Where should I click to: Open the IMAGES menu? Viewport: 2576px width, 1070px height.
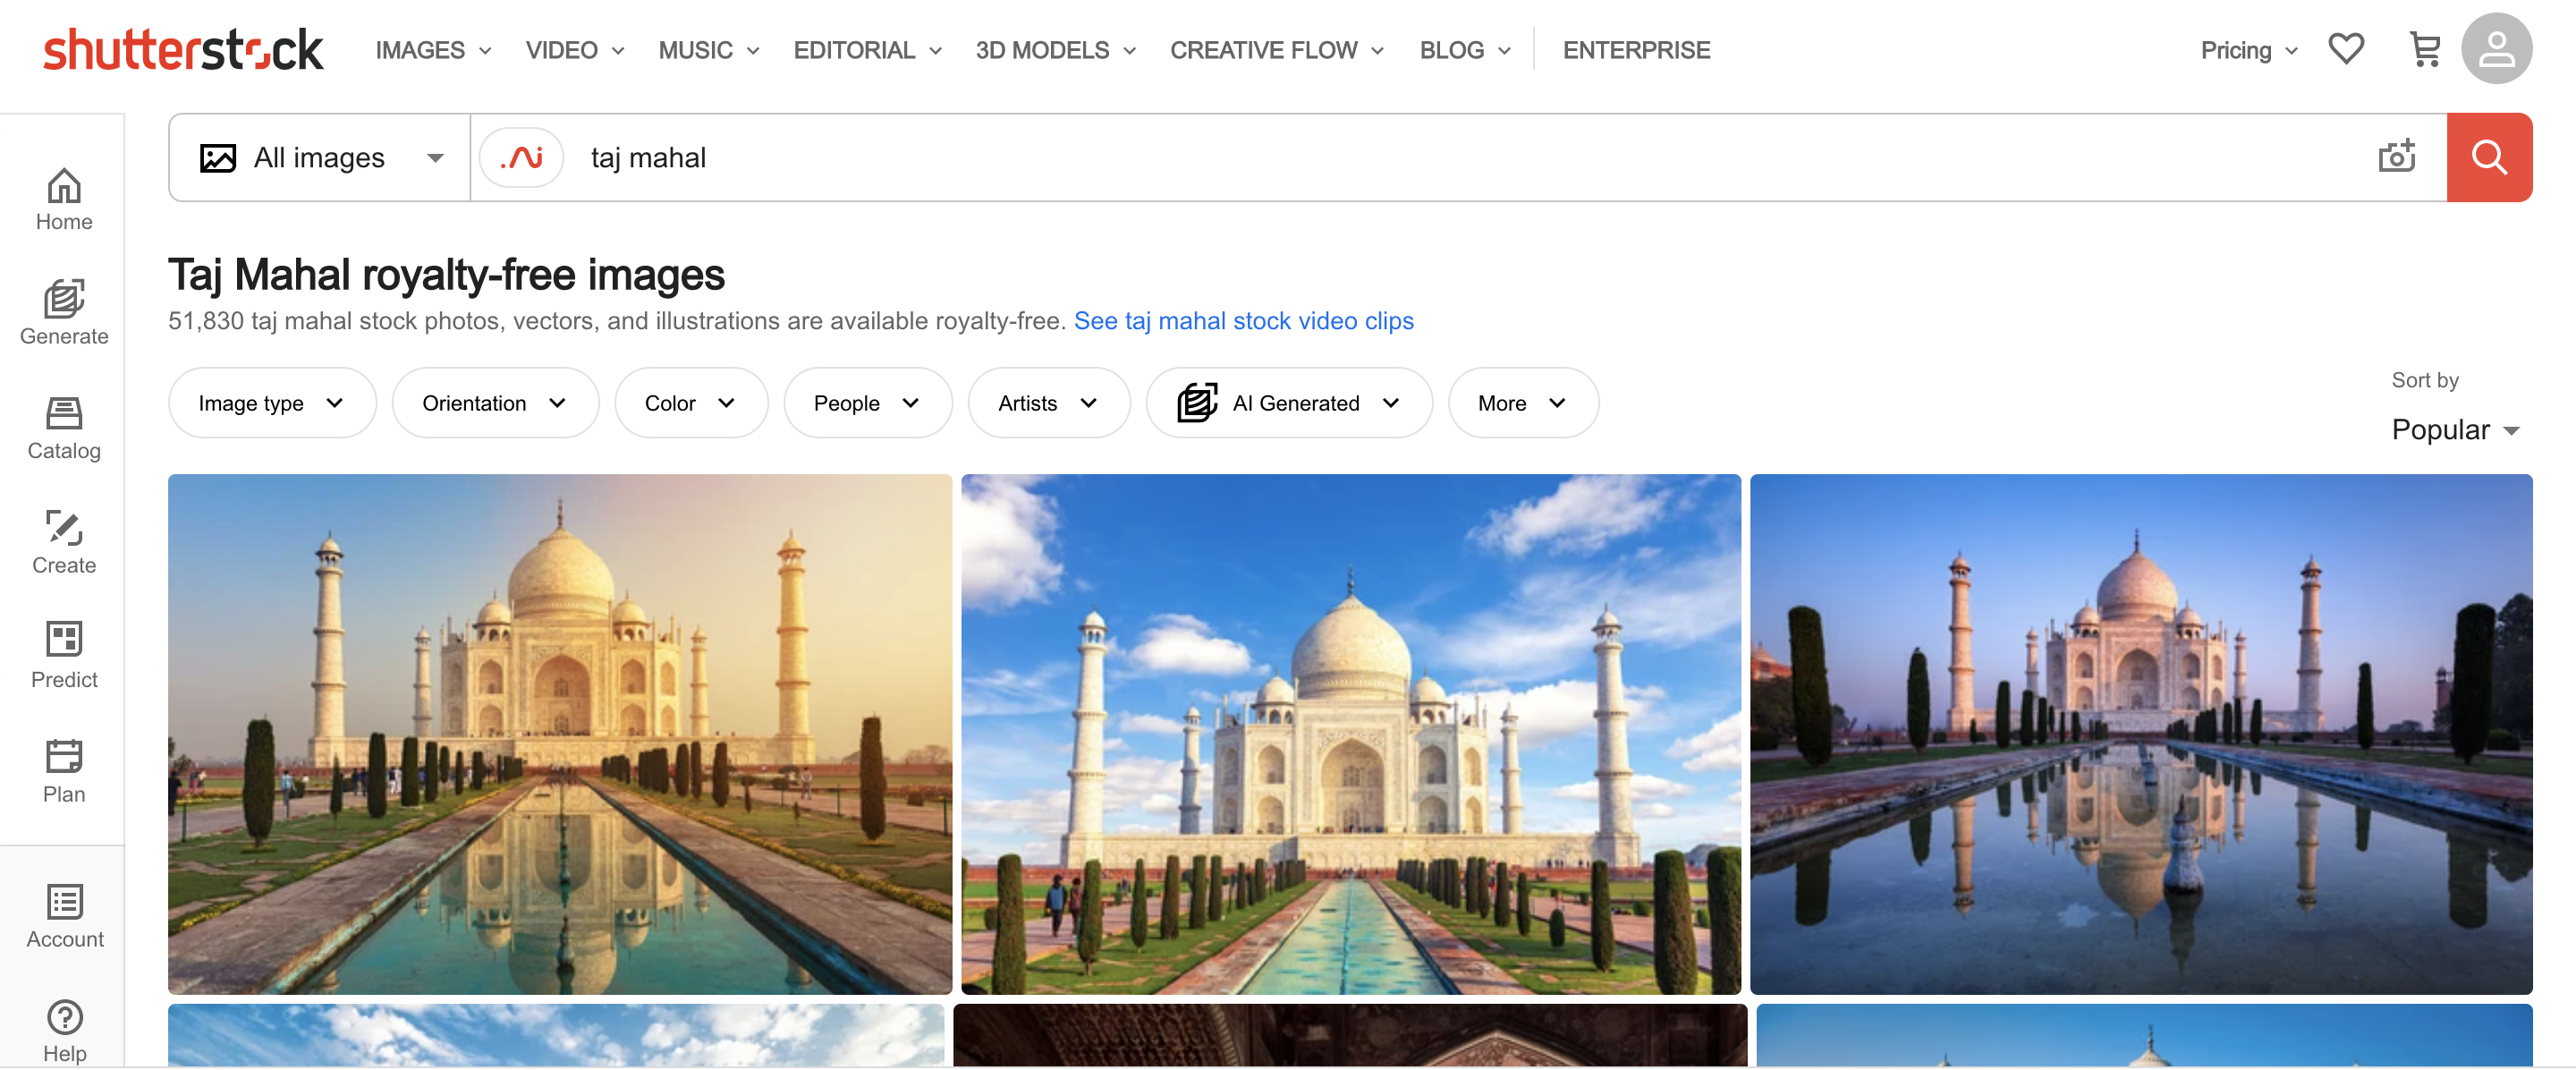(433, 50)
